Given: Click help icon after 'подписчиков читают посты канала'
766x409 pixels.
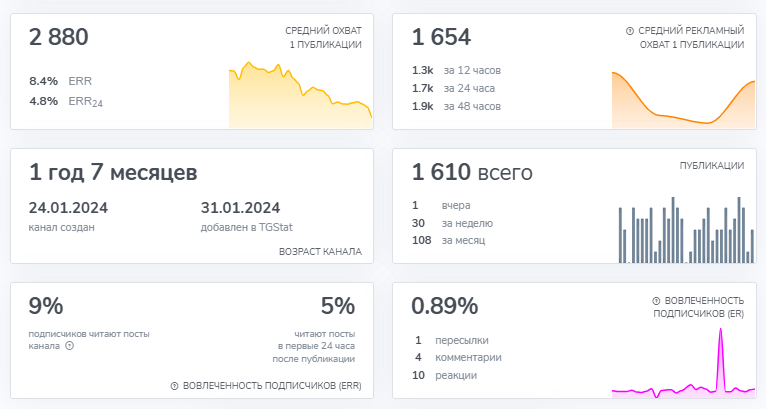Looking at the screenshot, I should pos(70,346).
